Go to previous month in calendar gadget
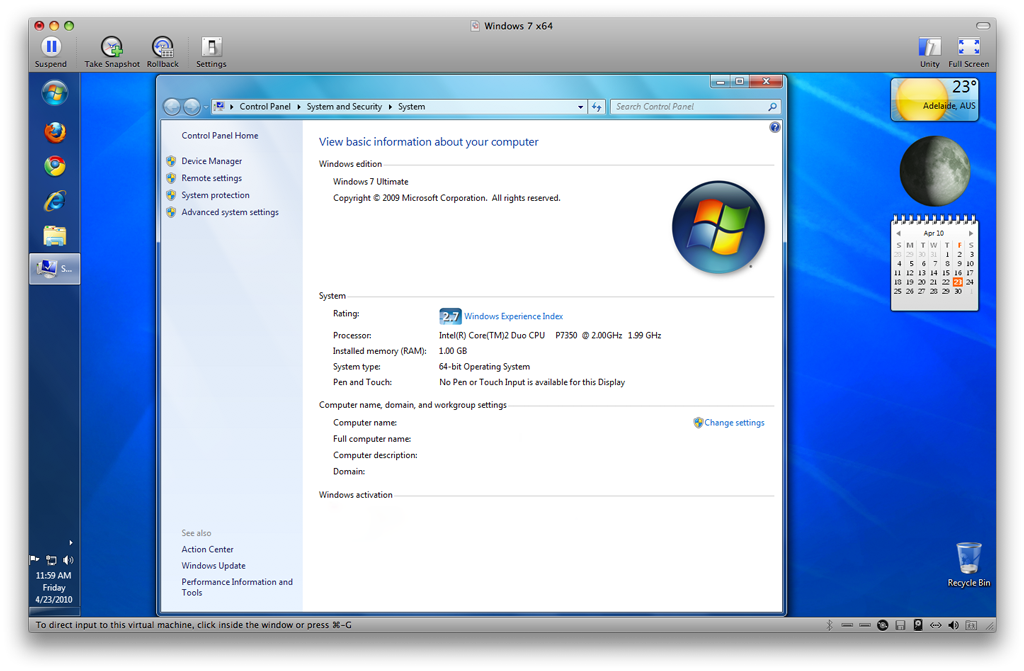Image resolution: width=1024 pixels, height=671 pixels. (x=899, y=233)
